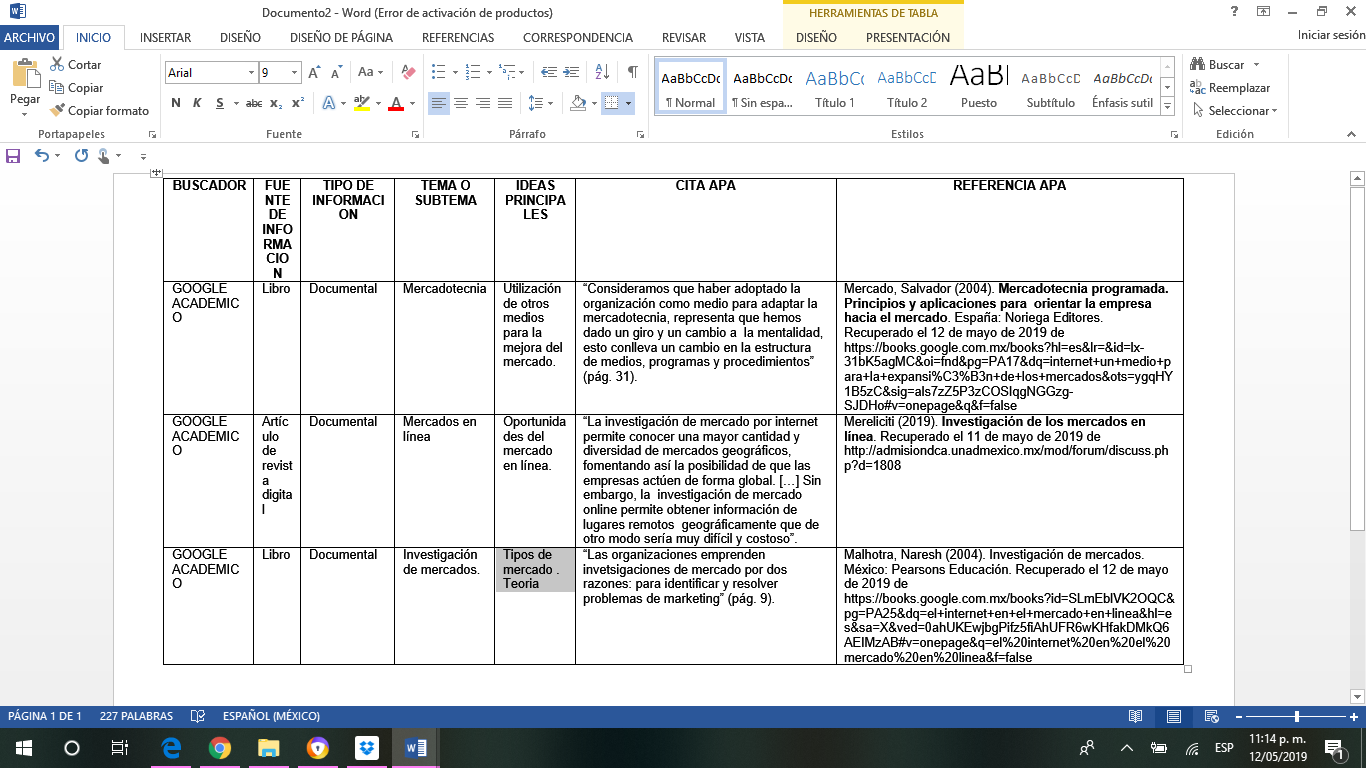Open the REFERENCIAS ribbon tab
The height and width of the screenshot is (768, 1366).
coord(458,38)
